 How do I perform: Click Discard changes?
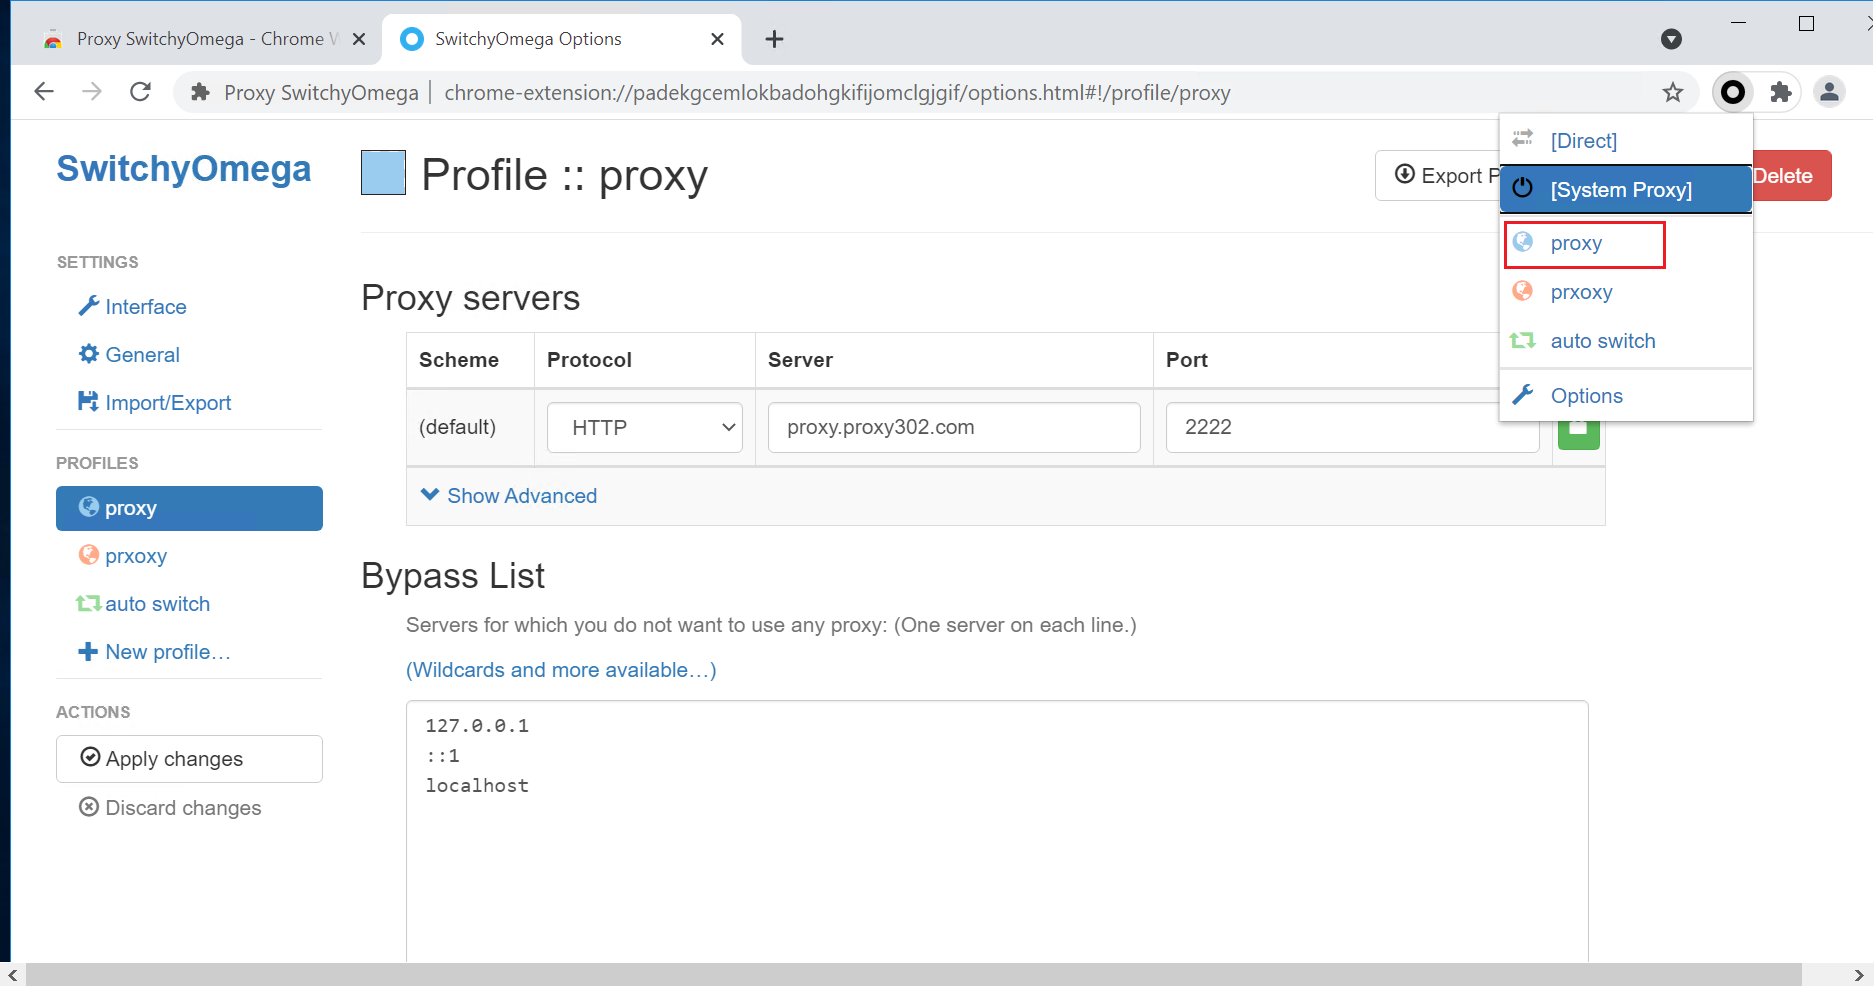tap(182, 807)
